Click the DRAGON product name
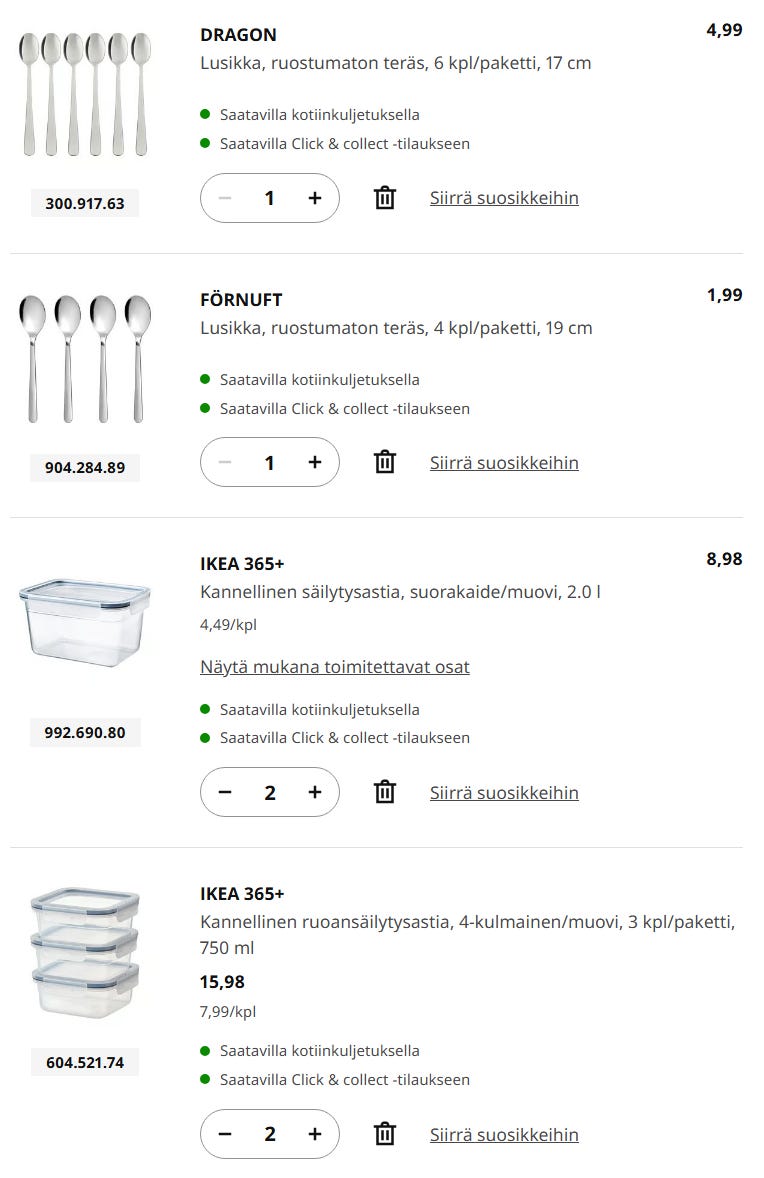The width and height of the screenshot is (764, 1178). click(x=238, y=35)
